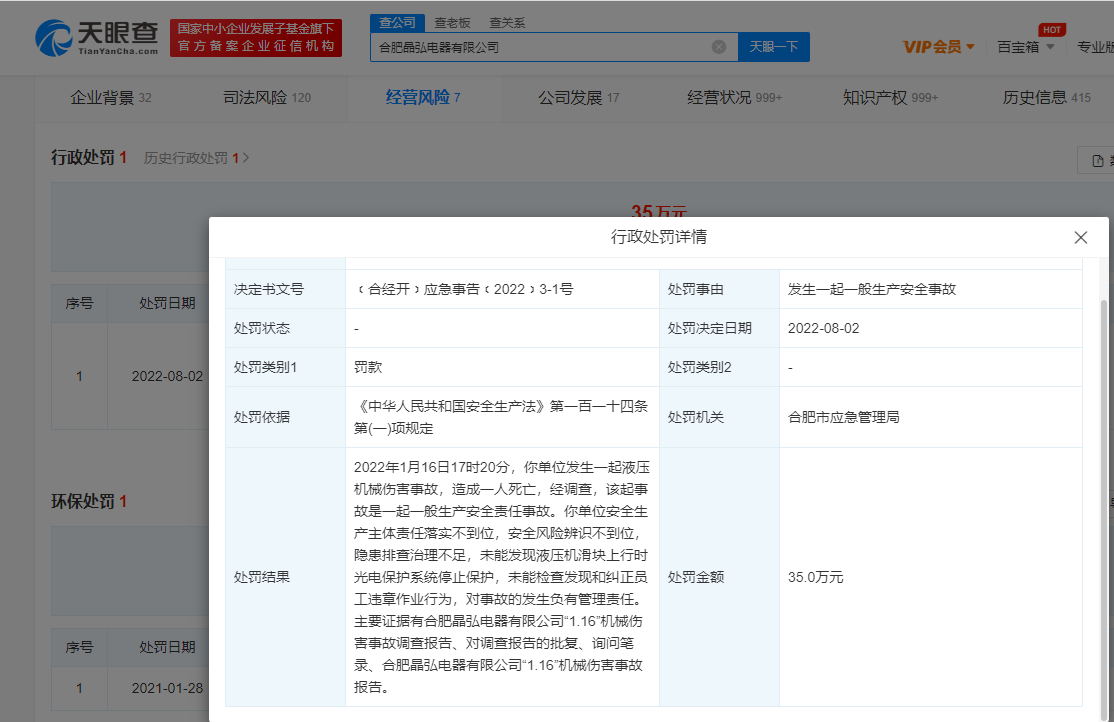This screenshot has width=1114, height=722.
Task: Click the TianYanCha logo
Action: pos(97,38)
